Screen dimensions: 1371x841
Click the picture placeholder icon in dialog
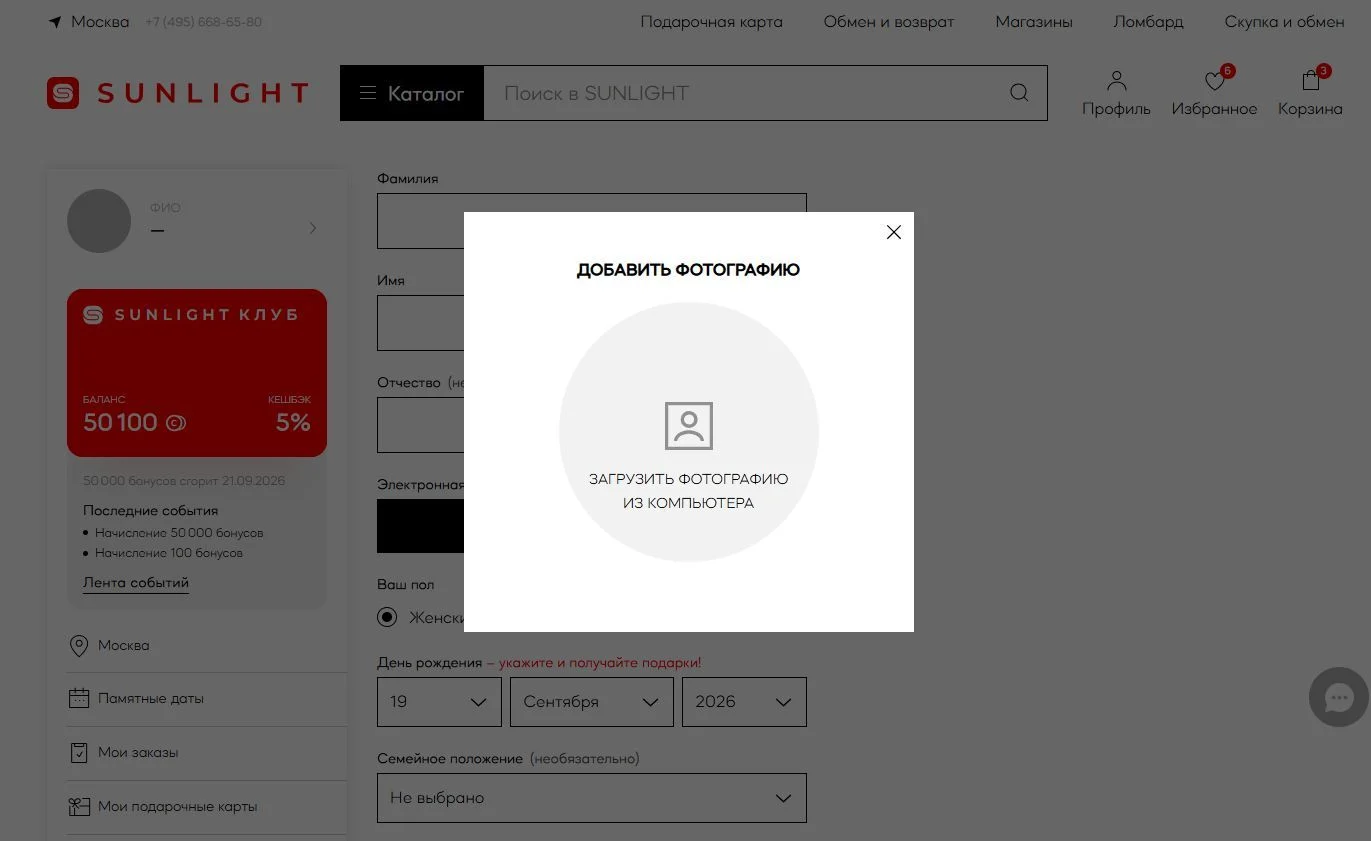pyautogui.click(x=689, y=426)
